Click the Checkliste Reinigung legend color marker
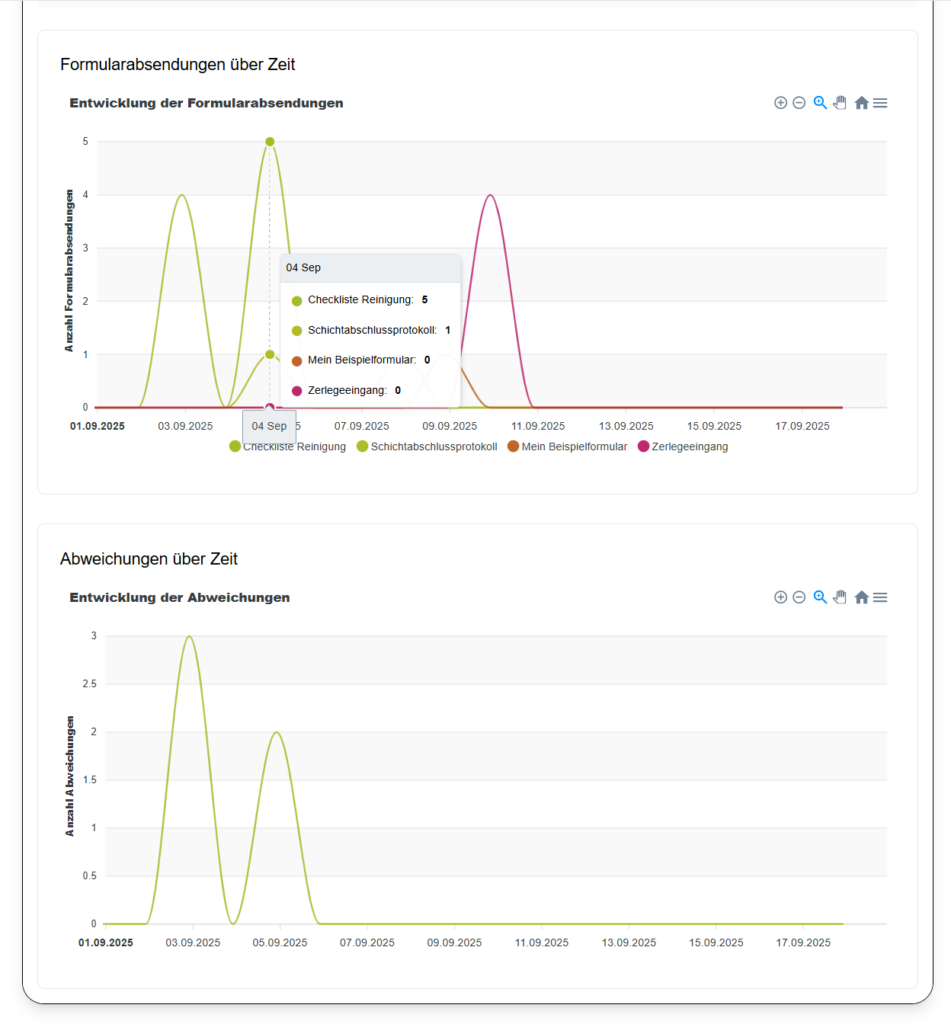This screenshot has height=1024, width=951. (x=235, y=446)
